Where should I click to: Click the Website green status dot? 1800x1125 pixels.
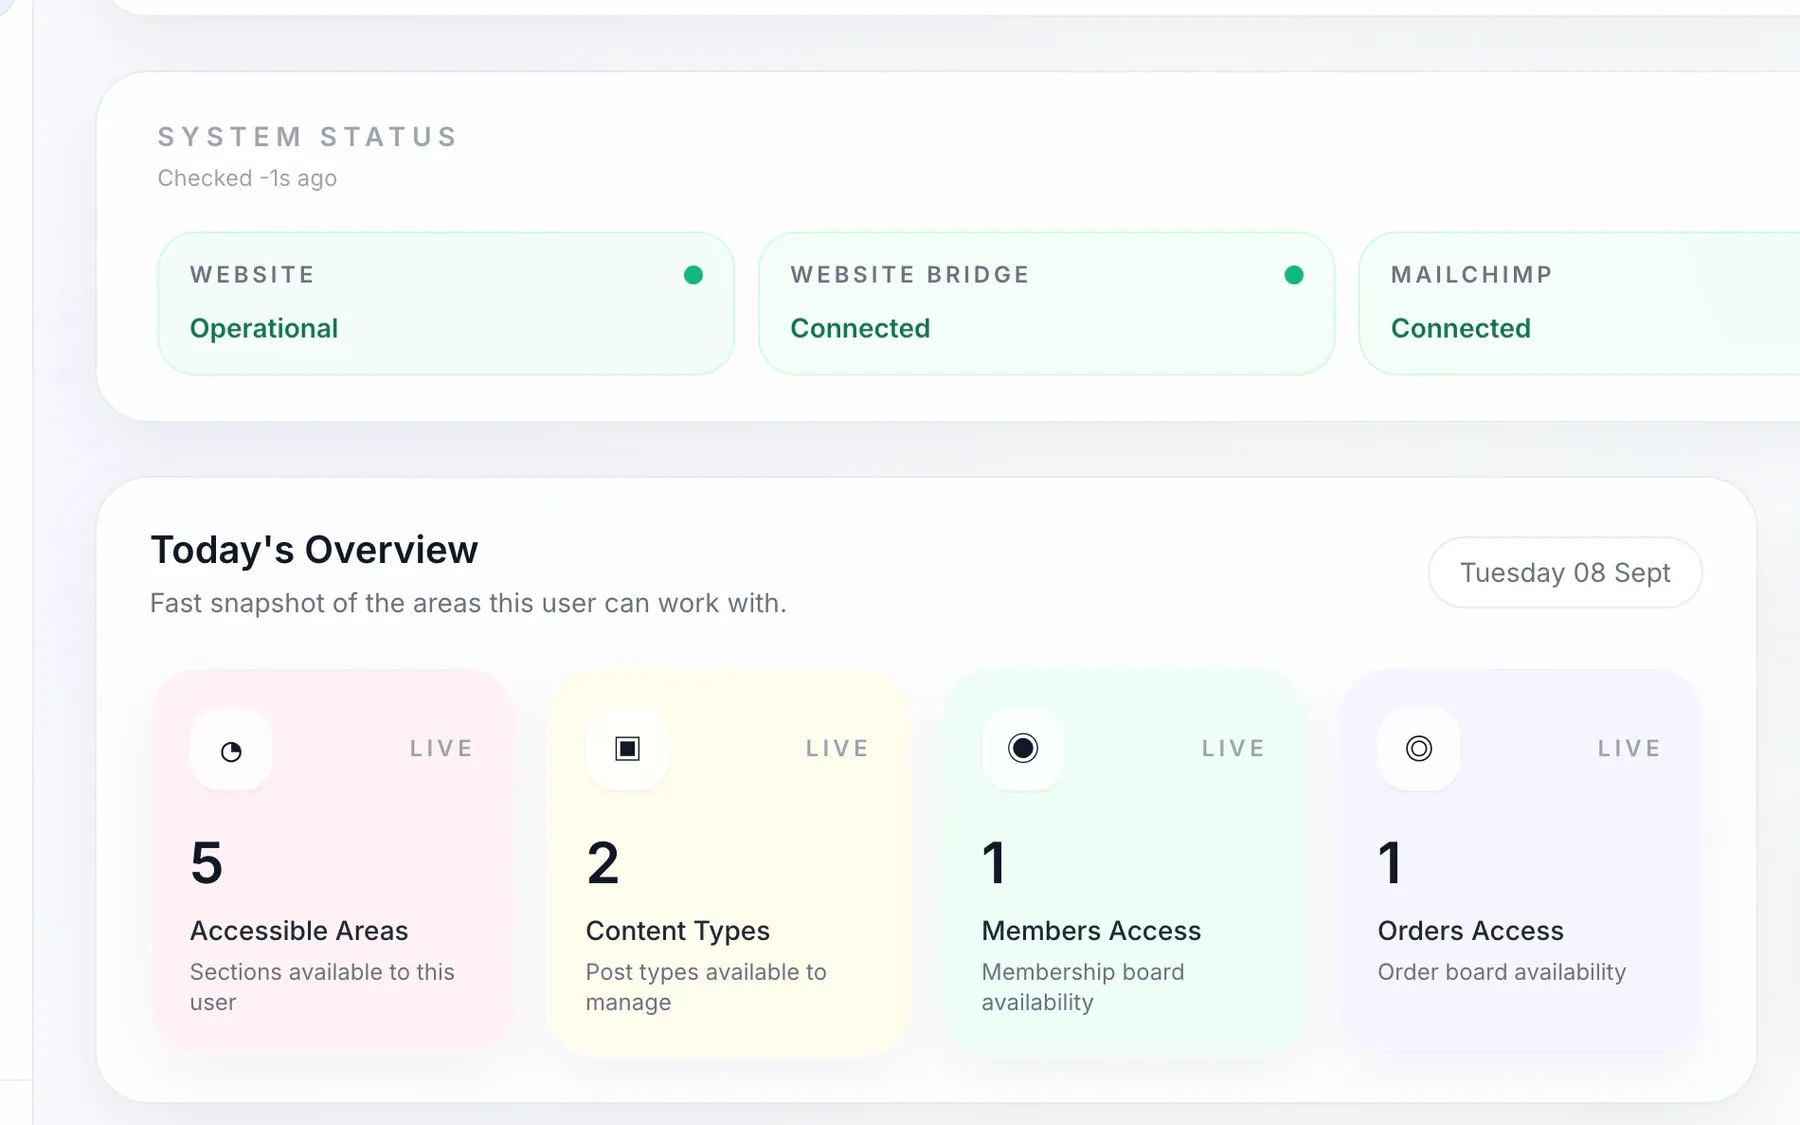(693, 275)
